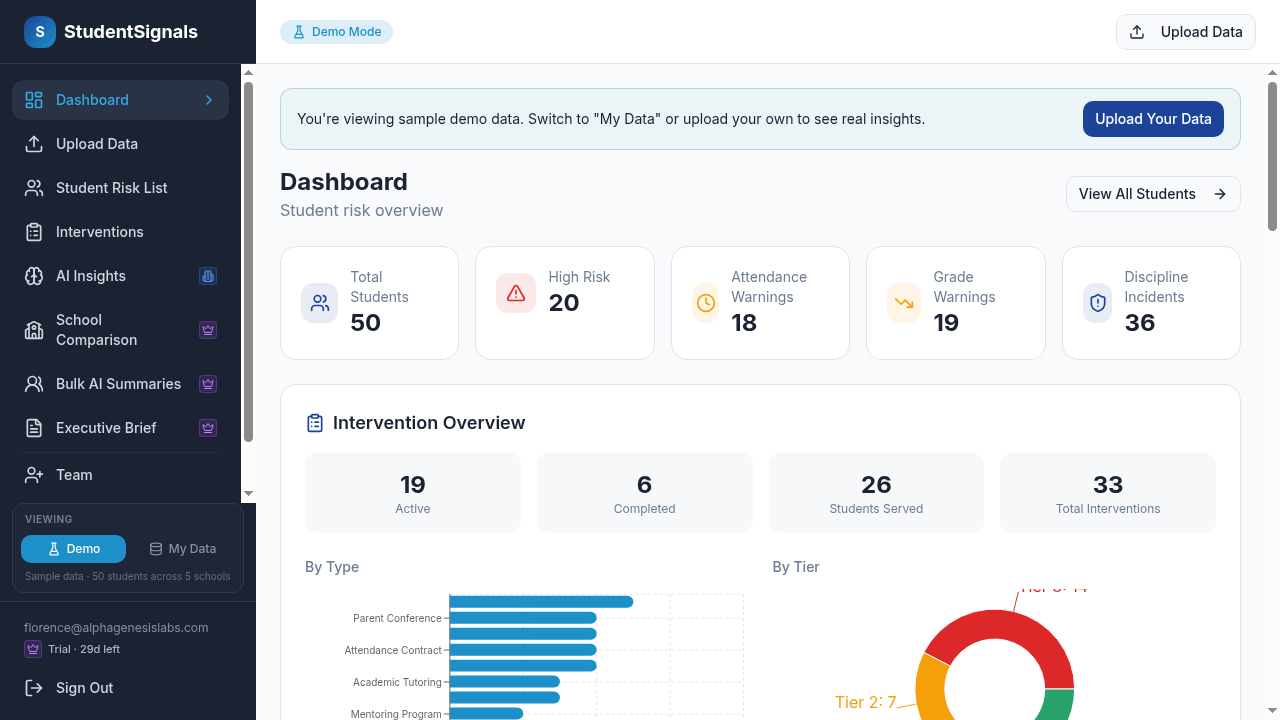
Task: Click the 6 Completed interventions tile
Action: [645, 493]
